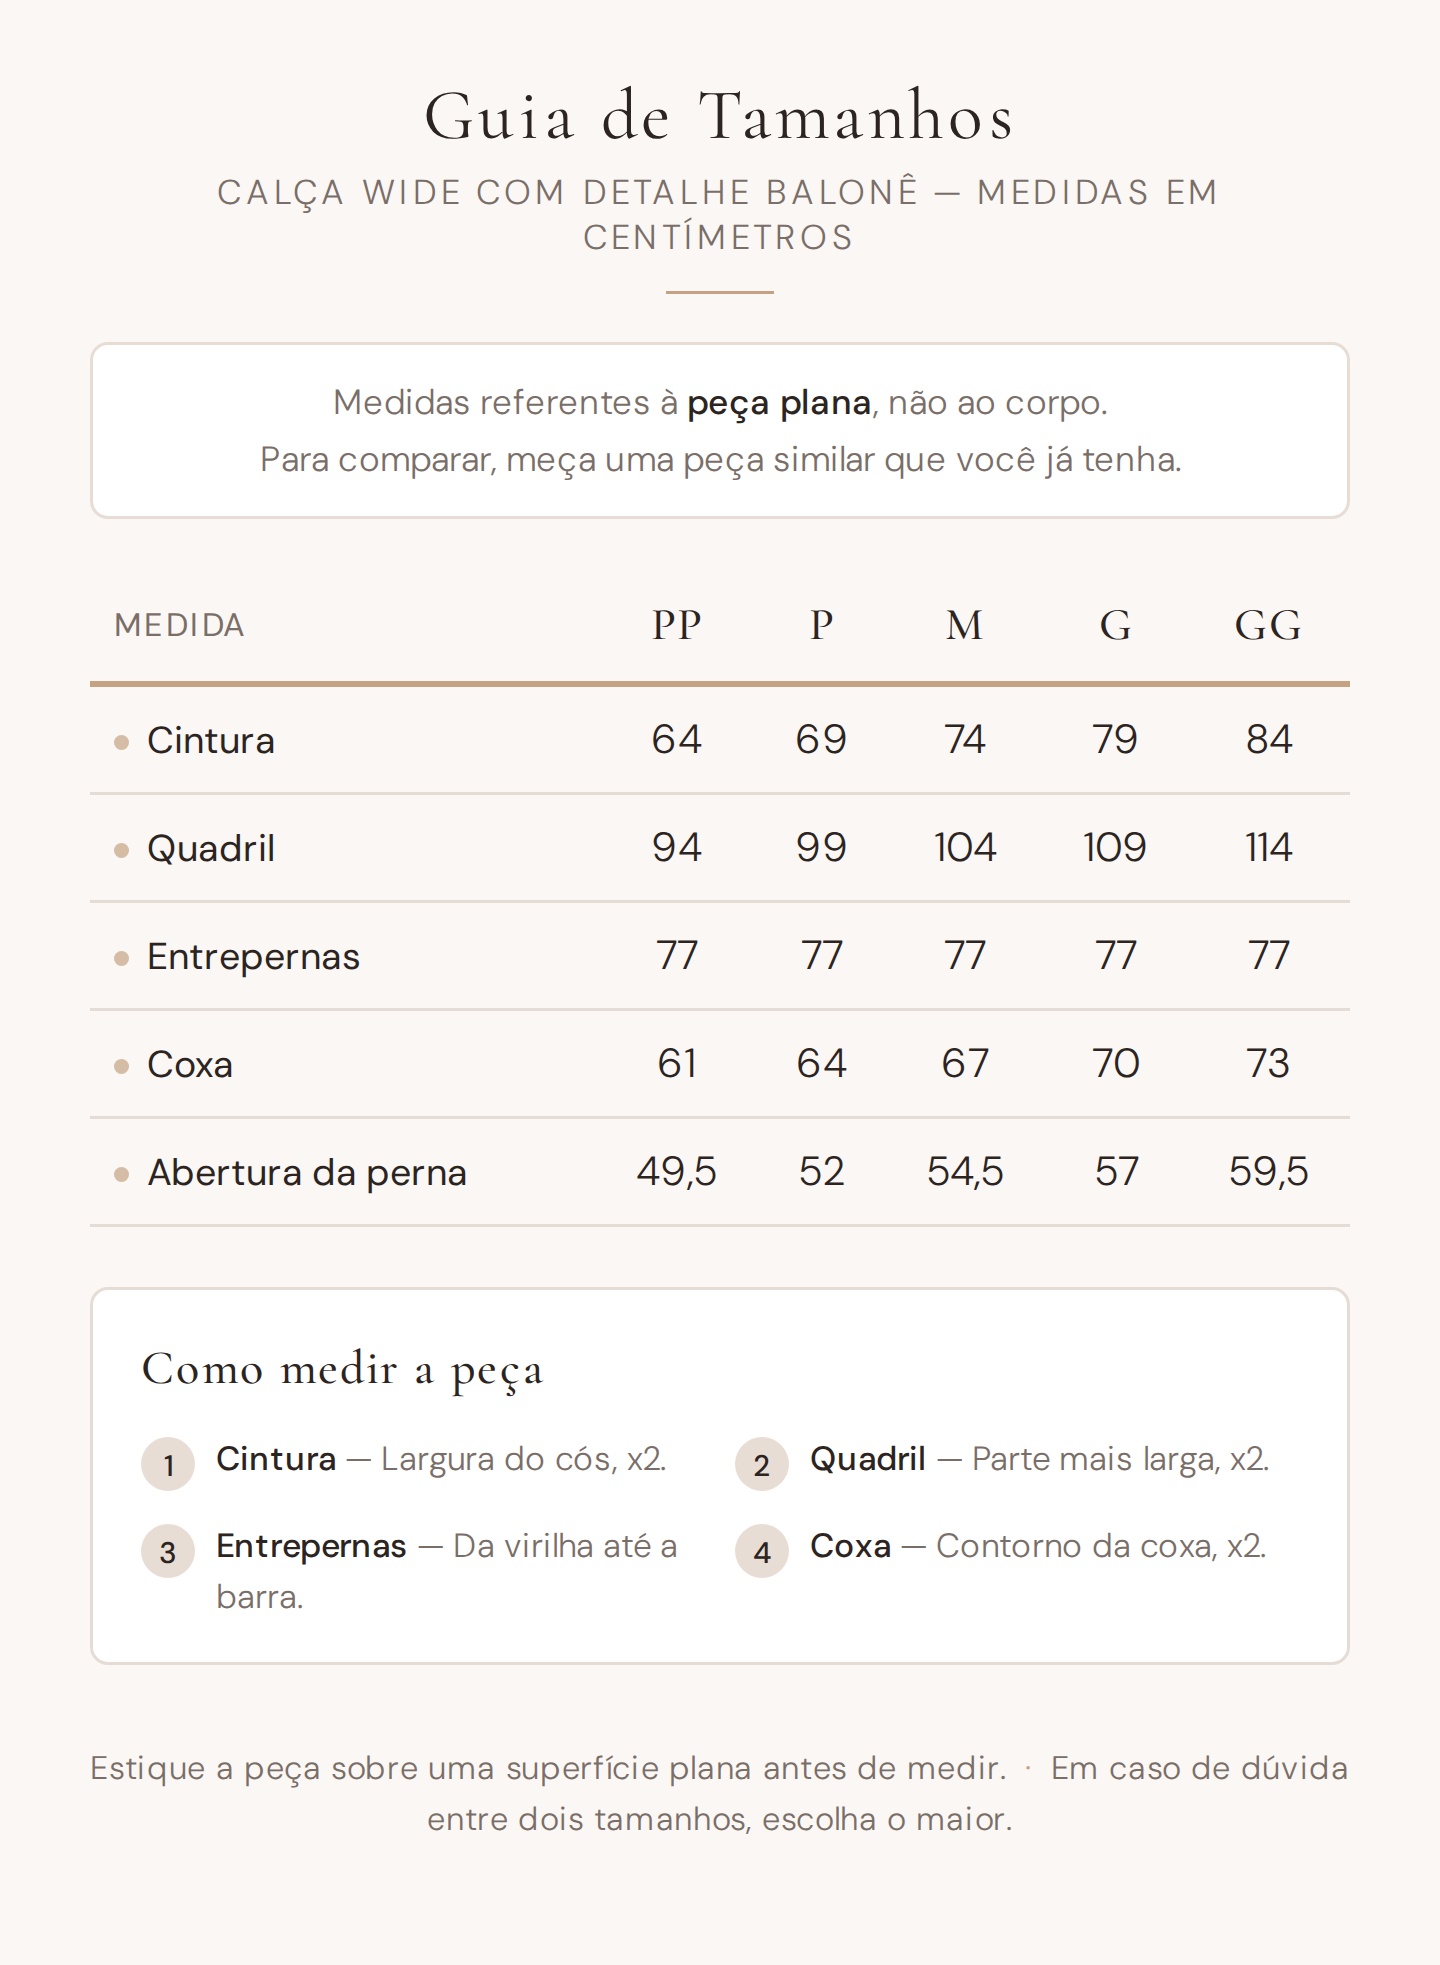Click the Quadril value 109 for size G
The height and width of the screenshot is (1965, 1440).
(x=1115, y=848)
